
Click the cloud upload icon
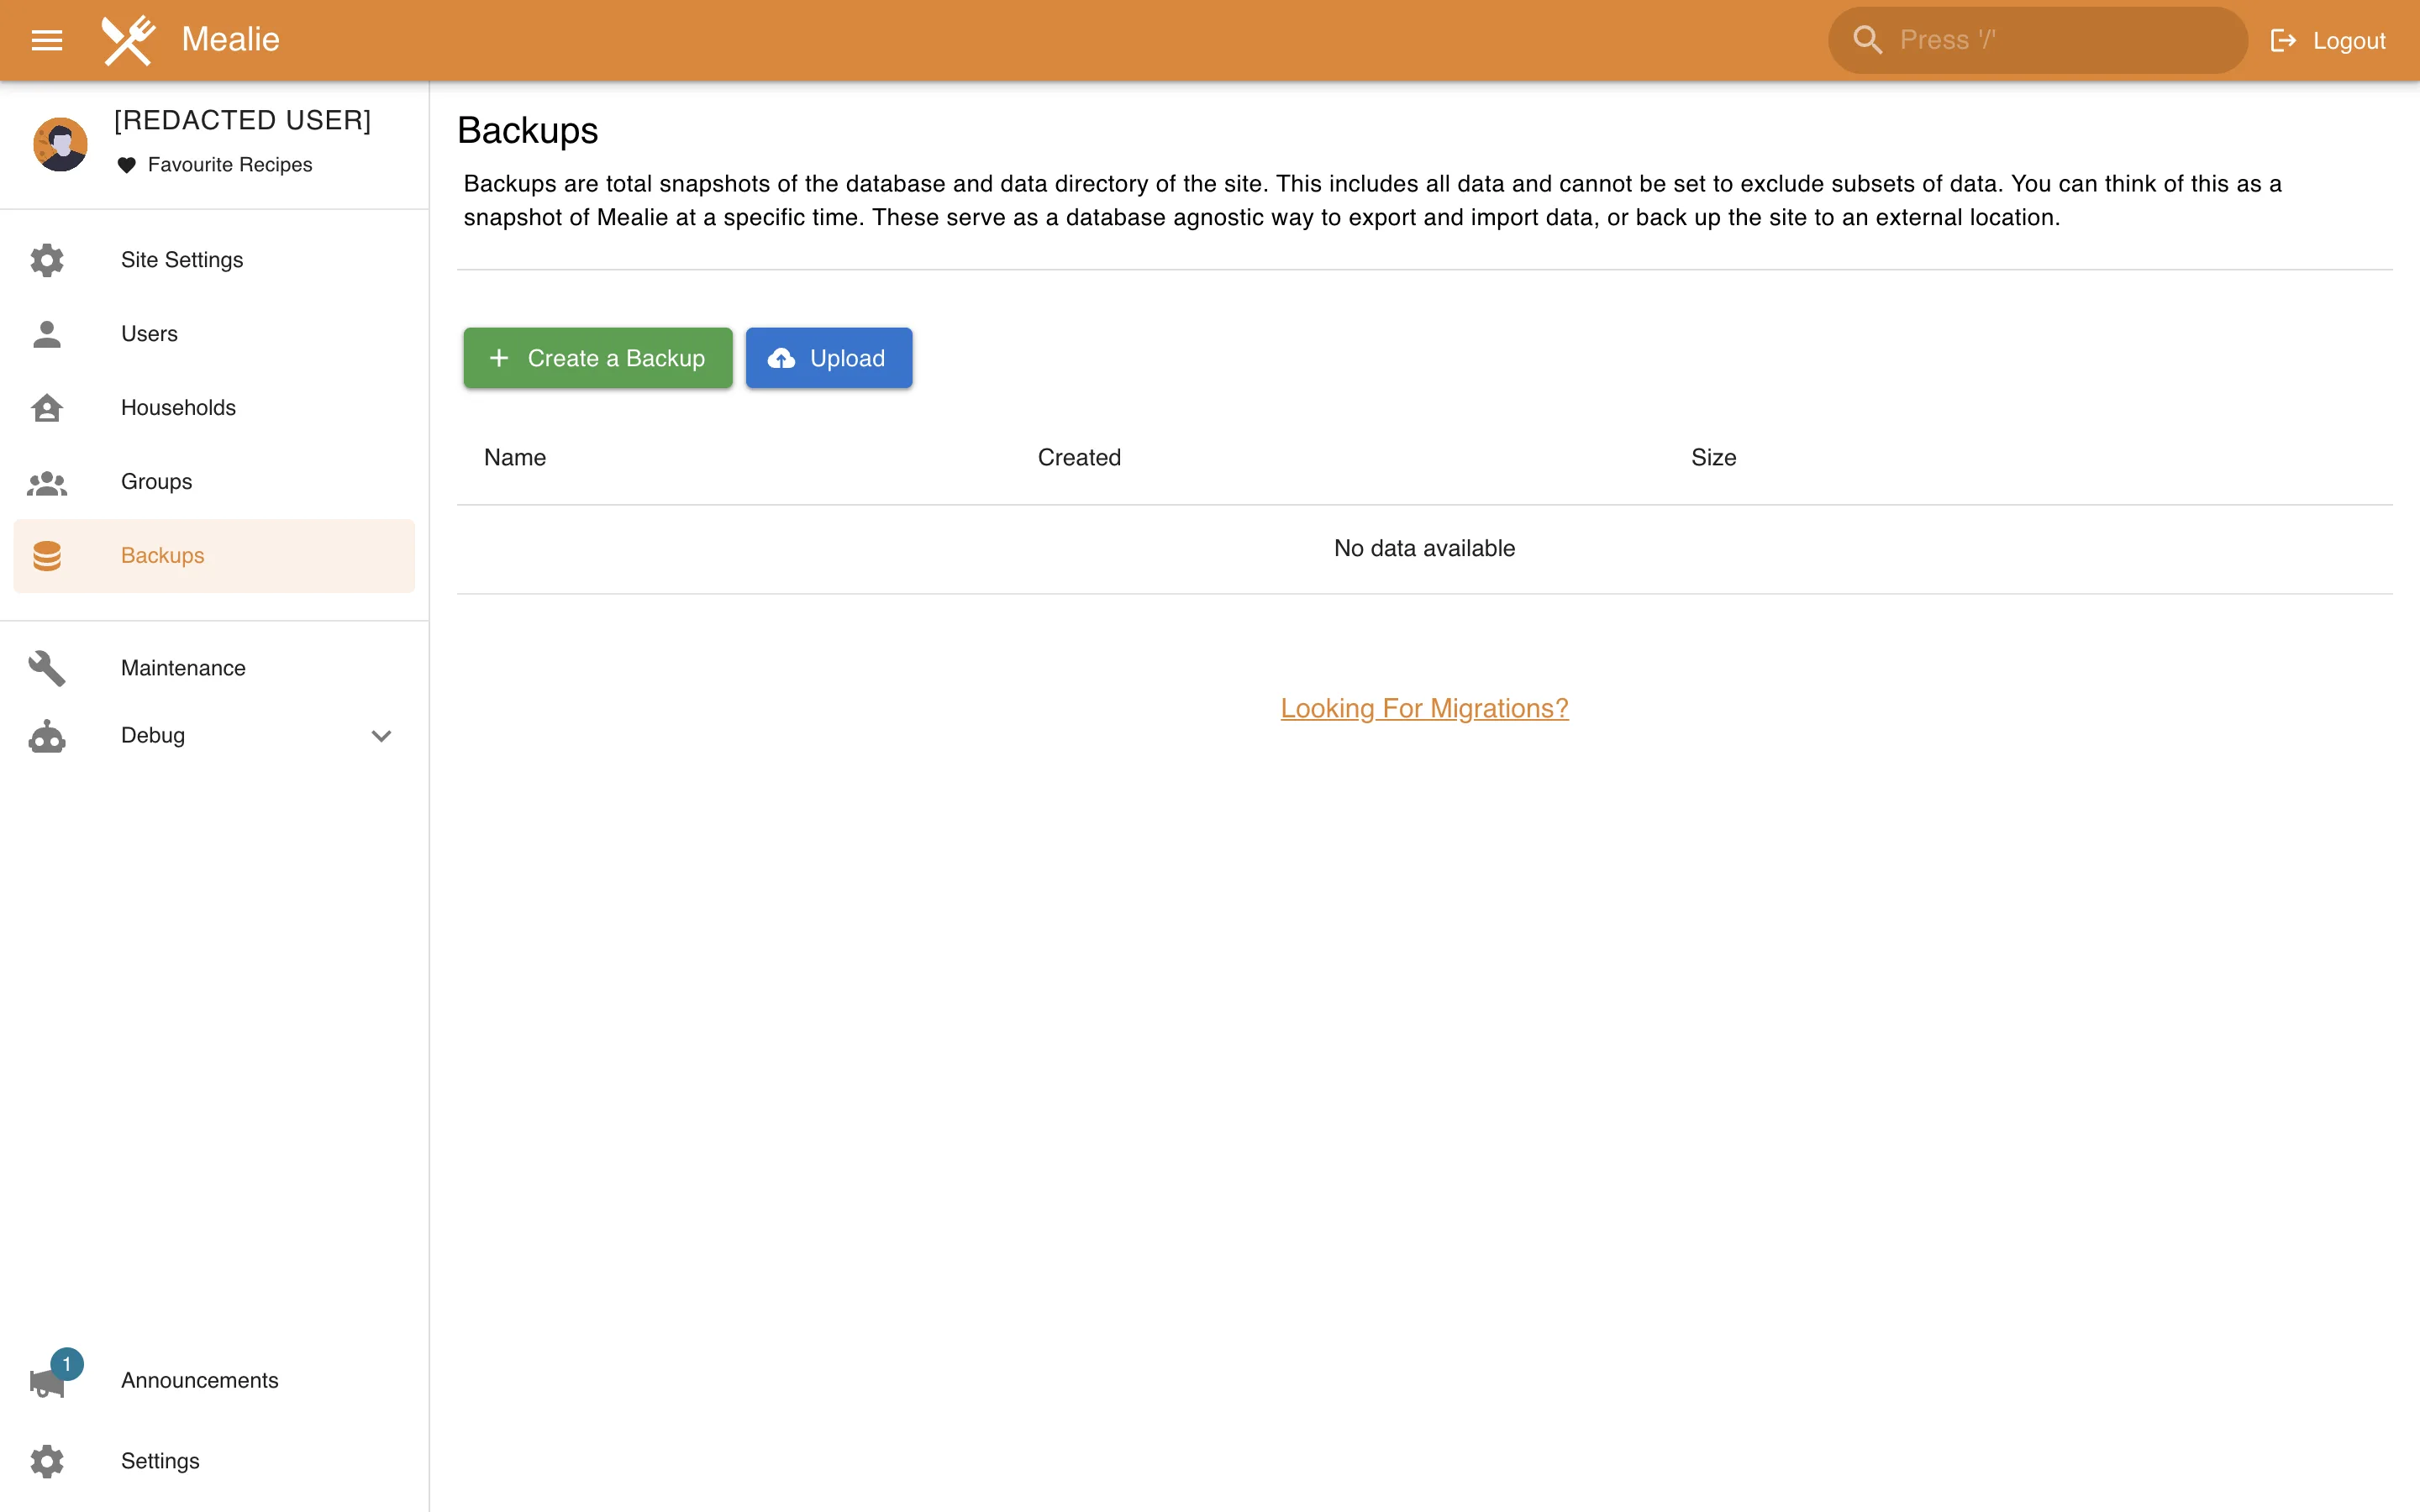(x=781, y=358)
